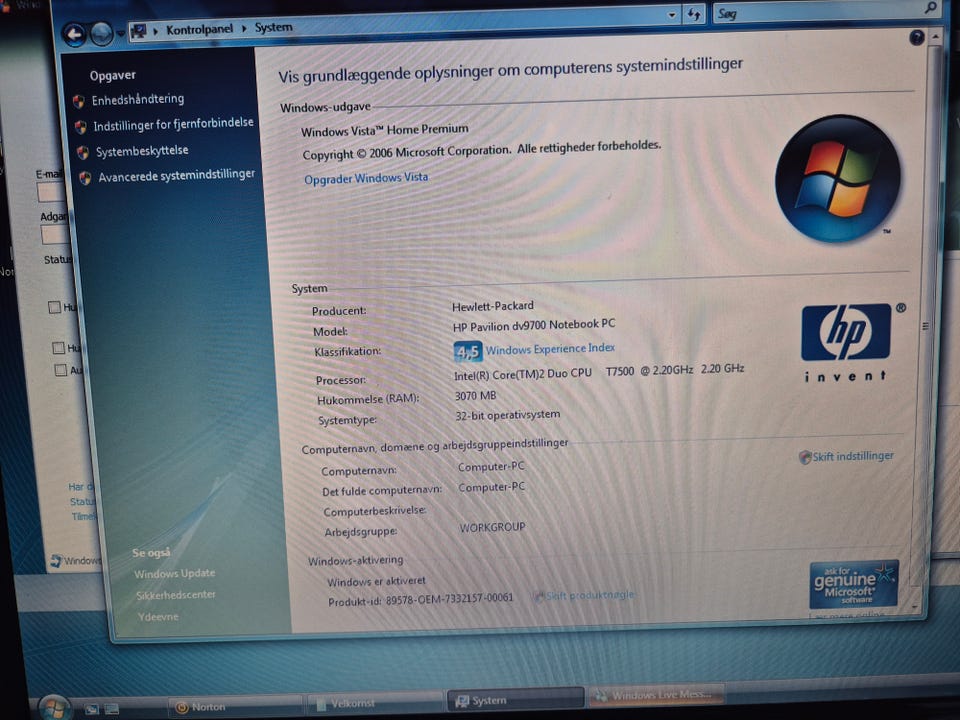960x720 pixels.
Task: Open the Windows Experience Index link
Action: point(550,349)
